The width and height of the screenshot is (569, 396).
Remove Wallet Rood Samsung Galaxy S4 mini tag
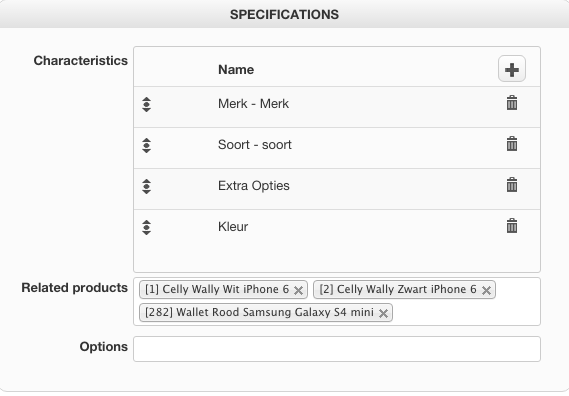[383, 313]
